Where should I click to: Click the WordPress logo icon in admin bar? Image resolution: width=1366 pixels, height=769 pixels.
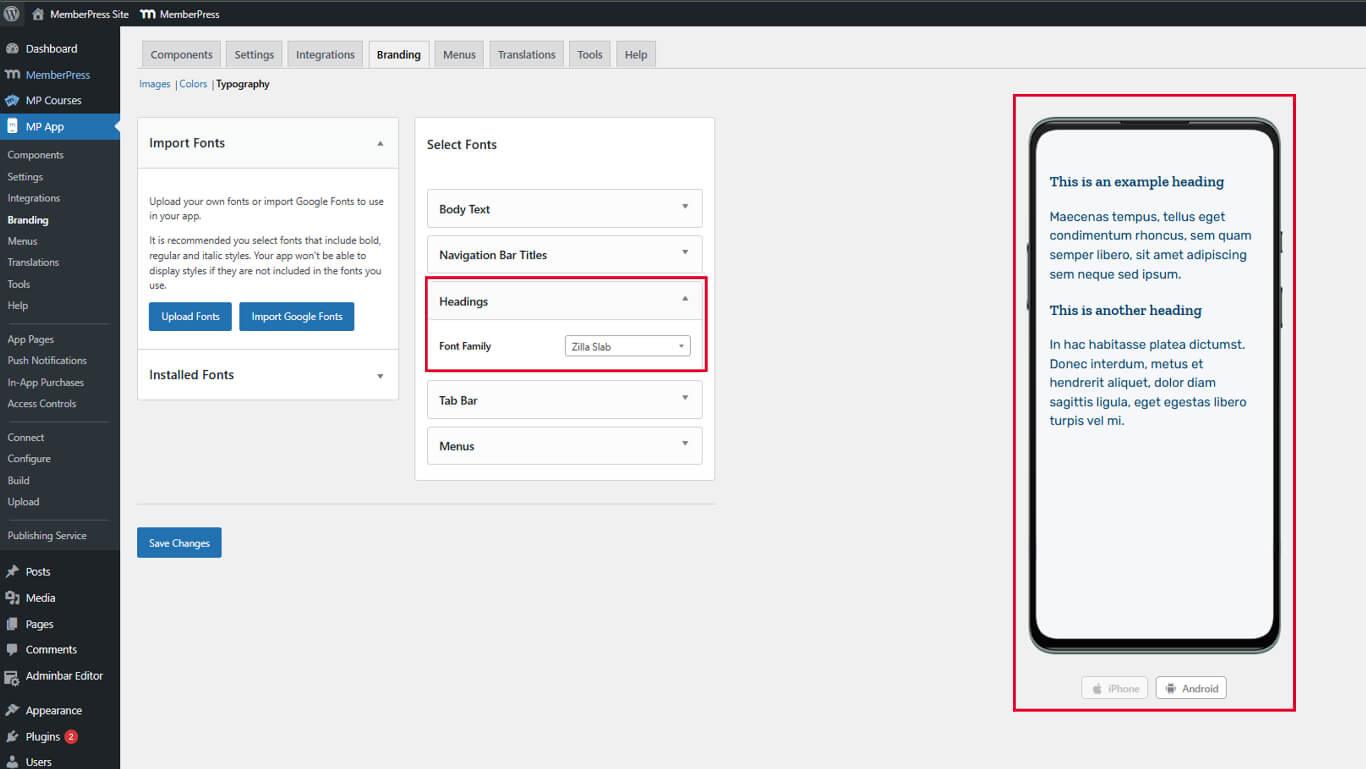point(12,14)
